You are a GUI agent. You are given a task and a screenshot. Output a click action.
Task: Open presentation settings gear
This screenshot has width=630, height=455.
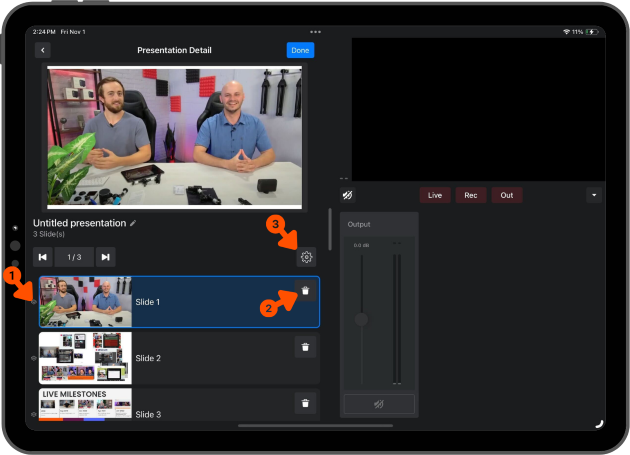pos(306,257)
